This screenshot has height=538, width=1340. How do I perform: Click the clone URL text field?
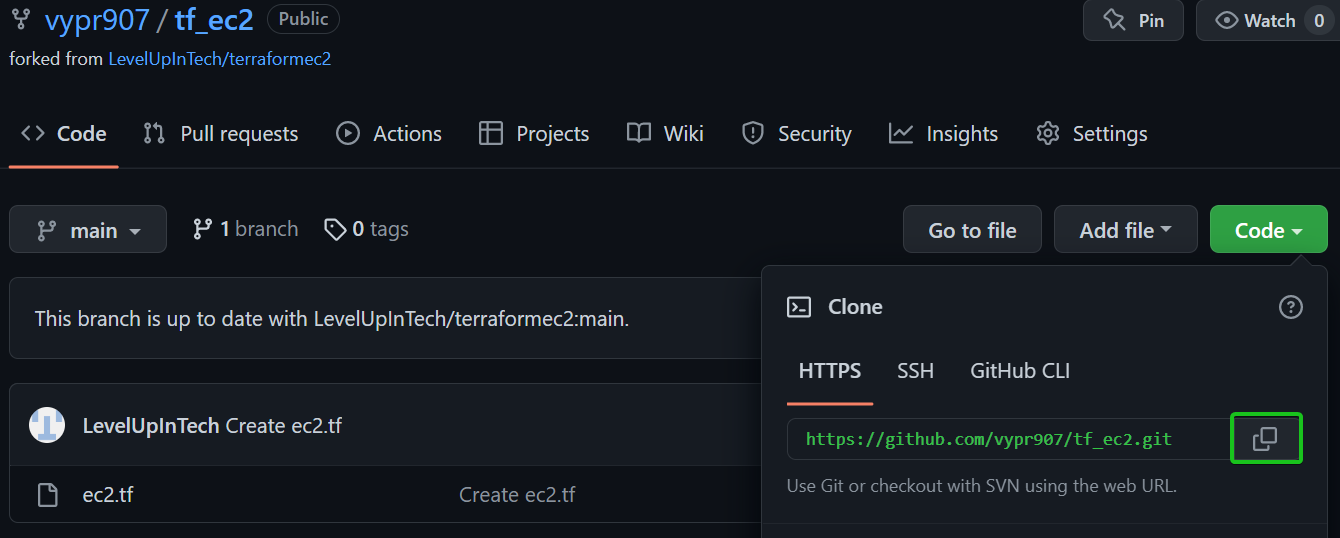point(1008,439)
